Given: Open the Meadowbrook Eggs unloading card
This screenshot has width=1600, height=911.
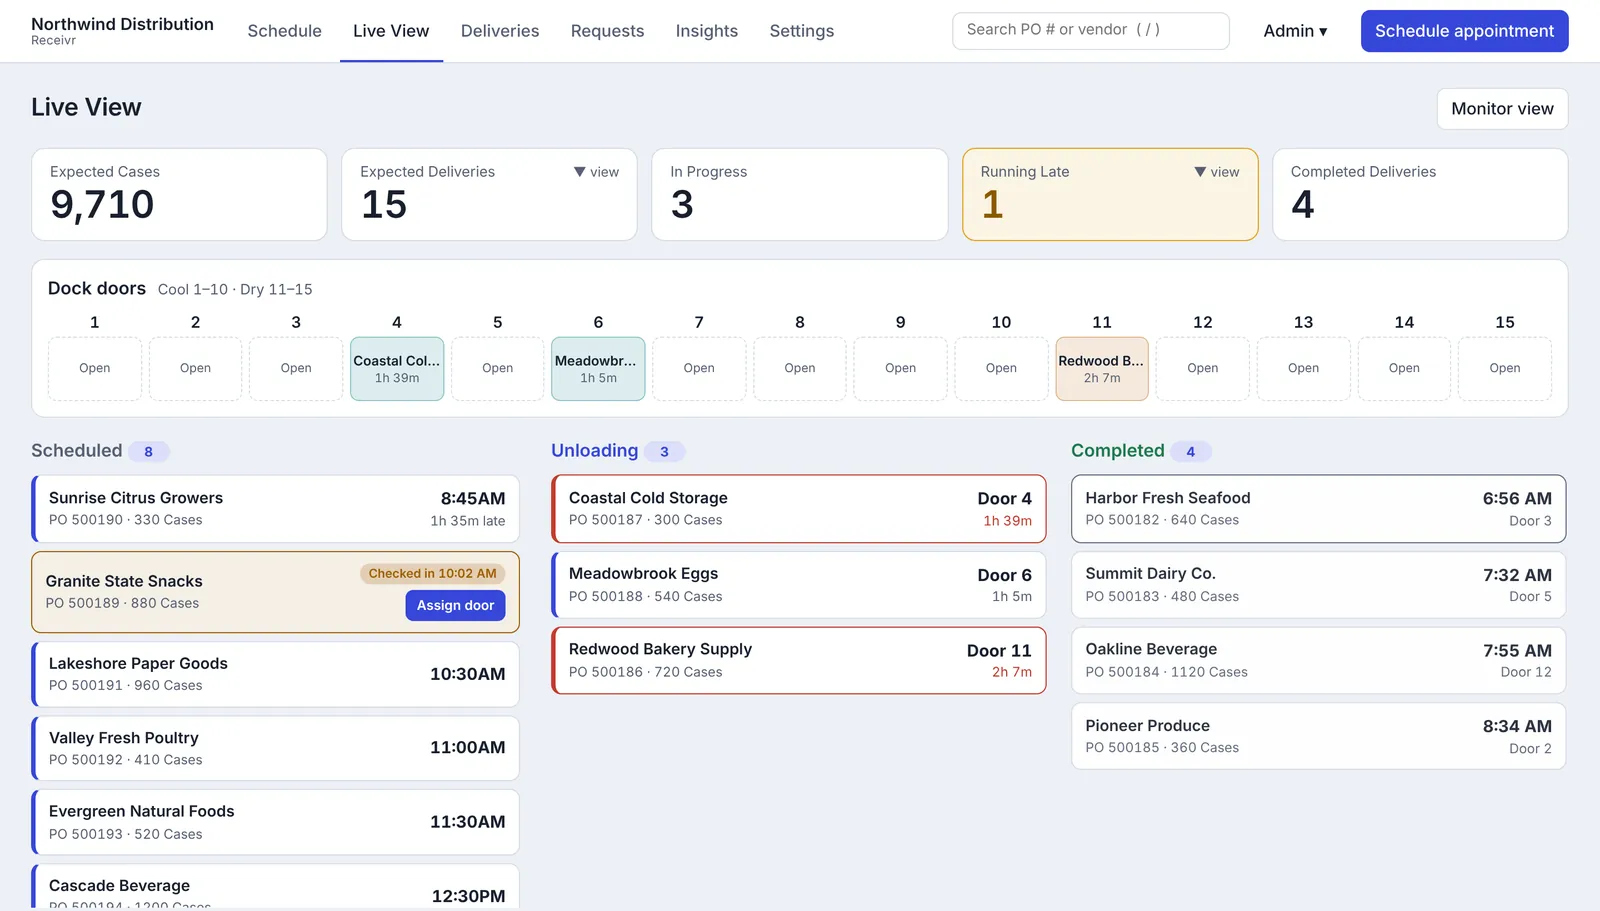Looking at the screenshot, I should tap(799, 585).
